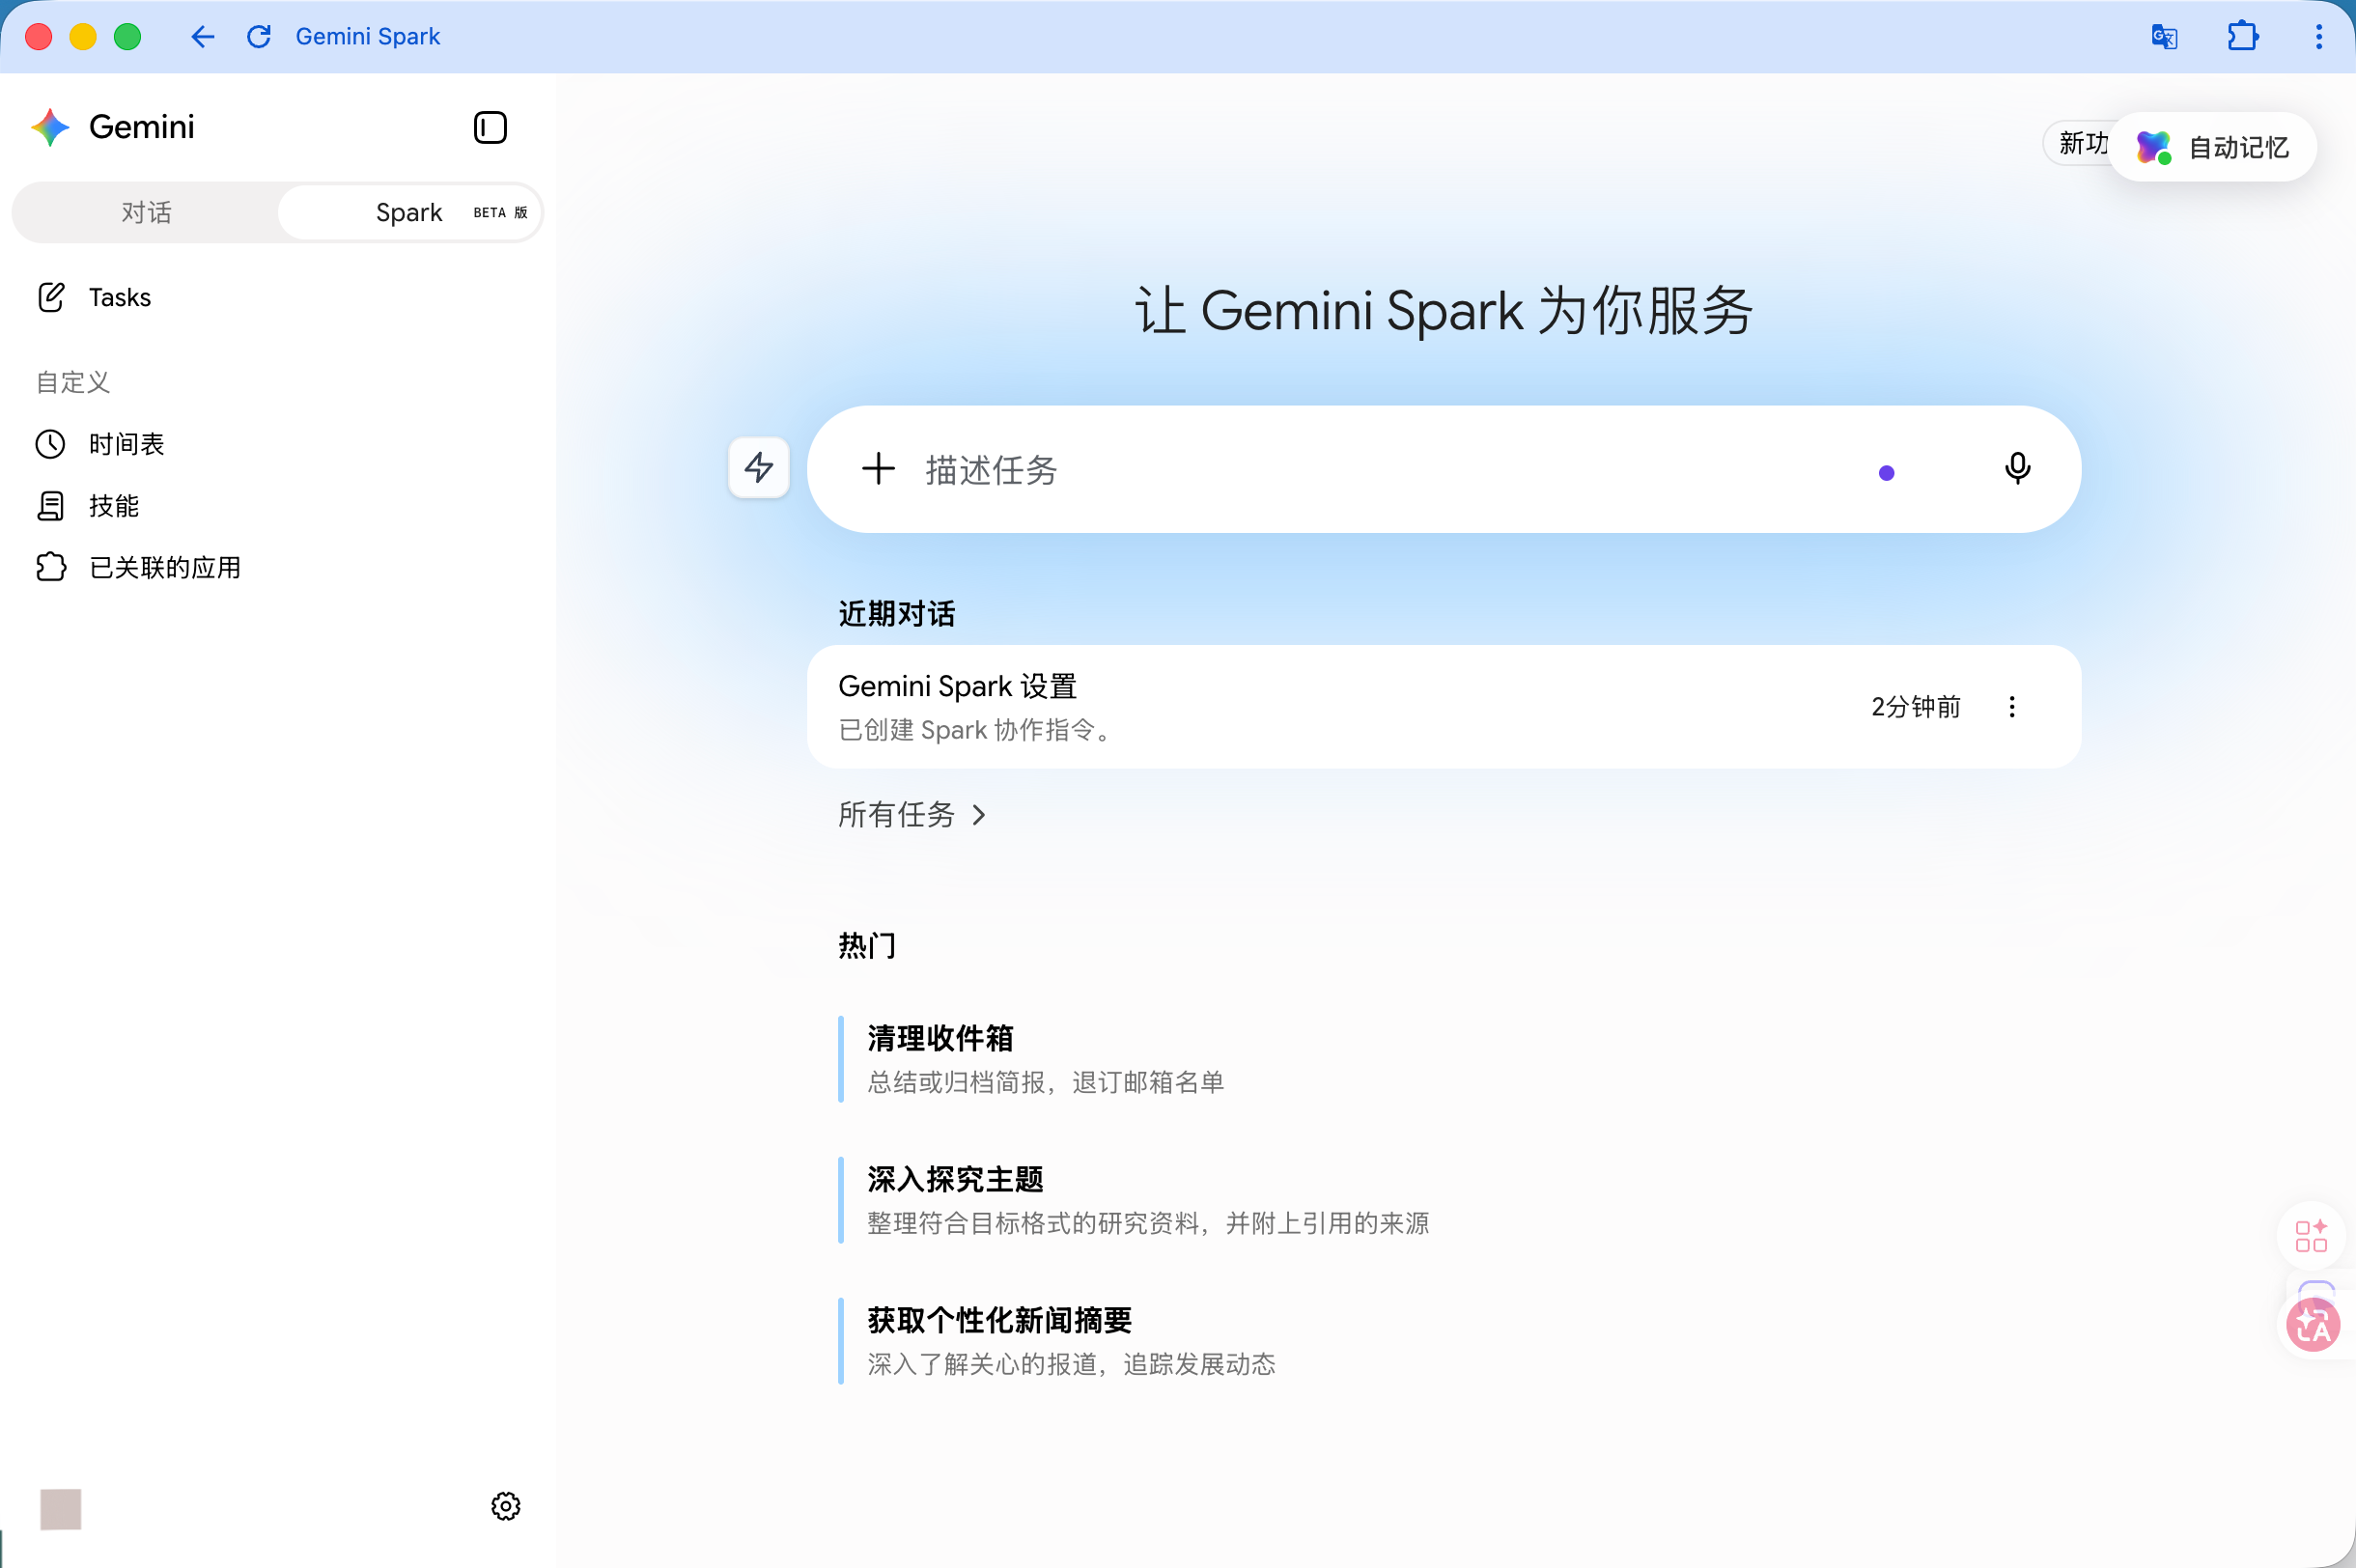Click the plus icon in the task box
The height and width of the screenshot is (1568, 2356).
coord(878,469)
